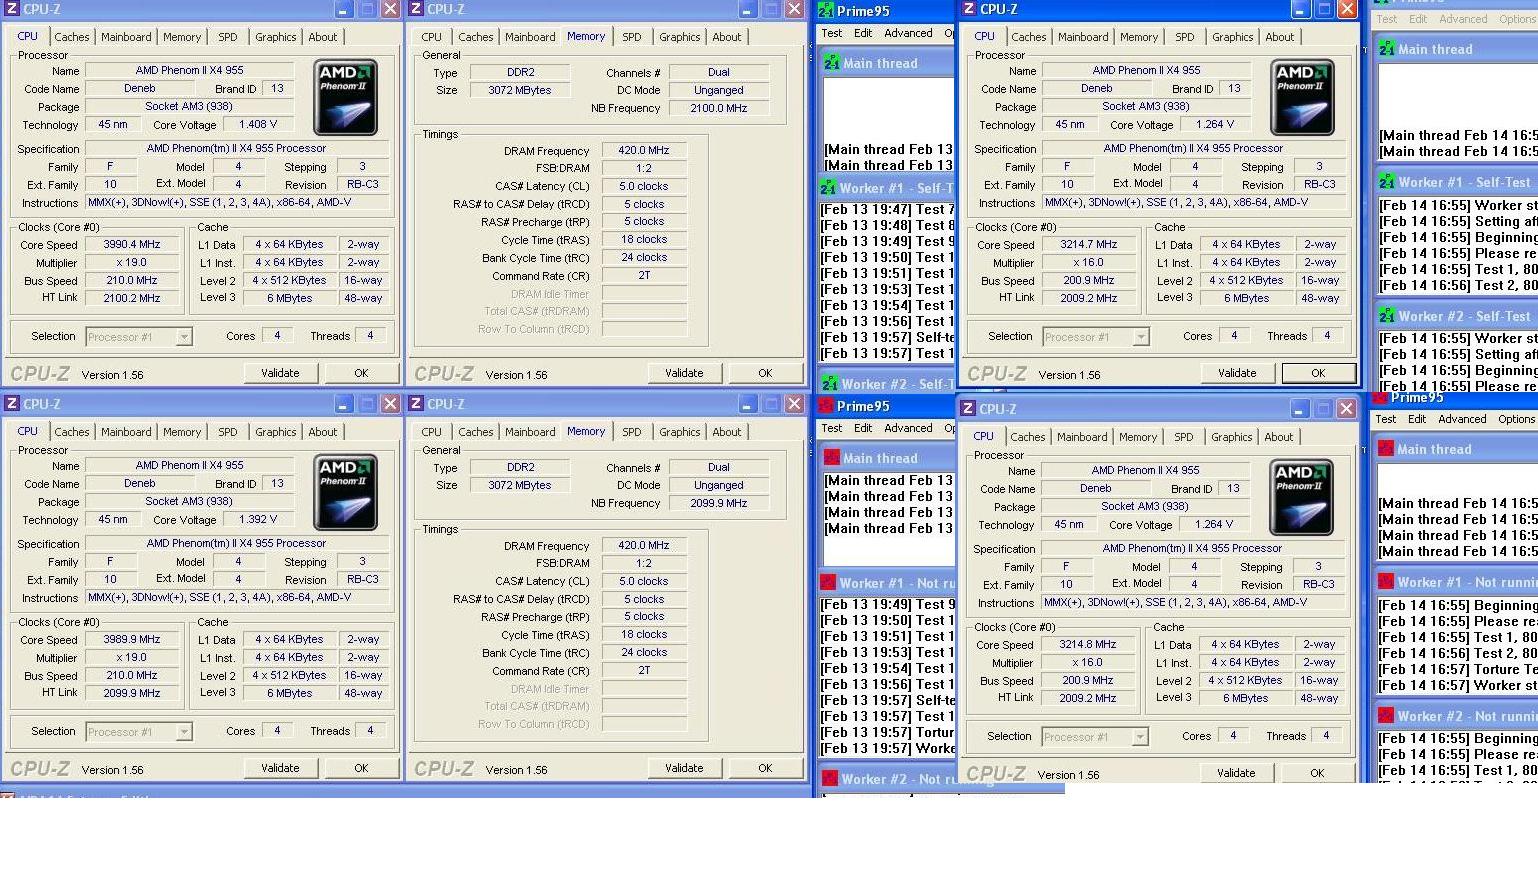Click Command Rate 2T in NB 2099.9 MHz window
The width and height of the screenshot is (1538, 878).
pos(644,671)
